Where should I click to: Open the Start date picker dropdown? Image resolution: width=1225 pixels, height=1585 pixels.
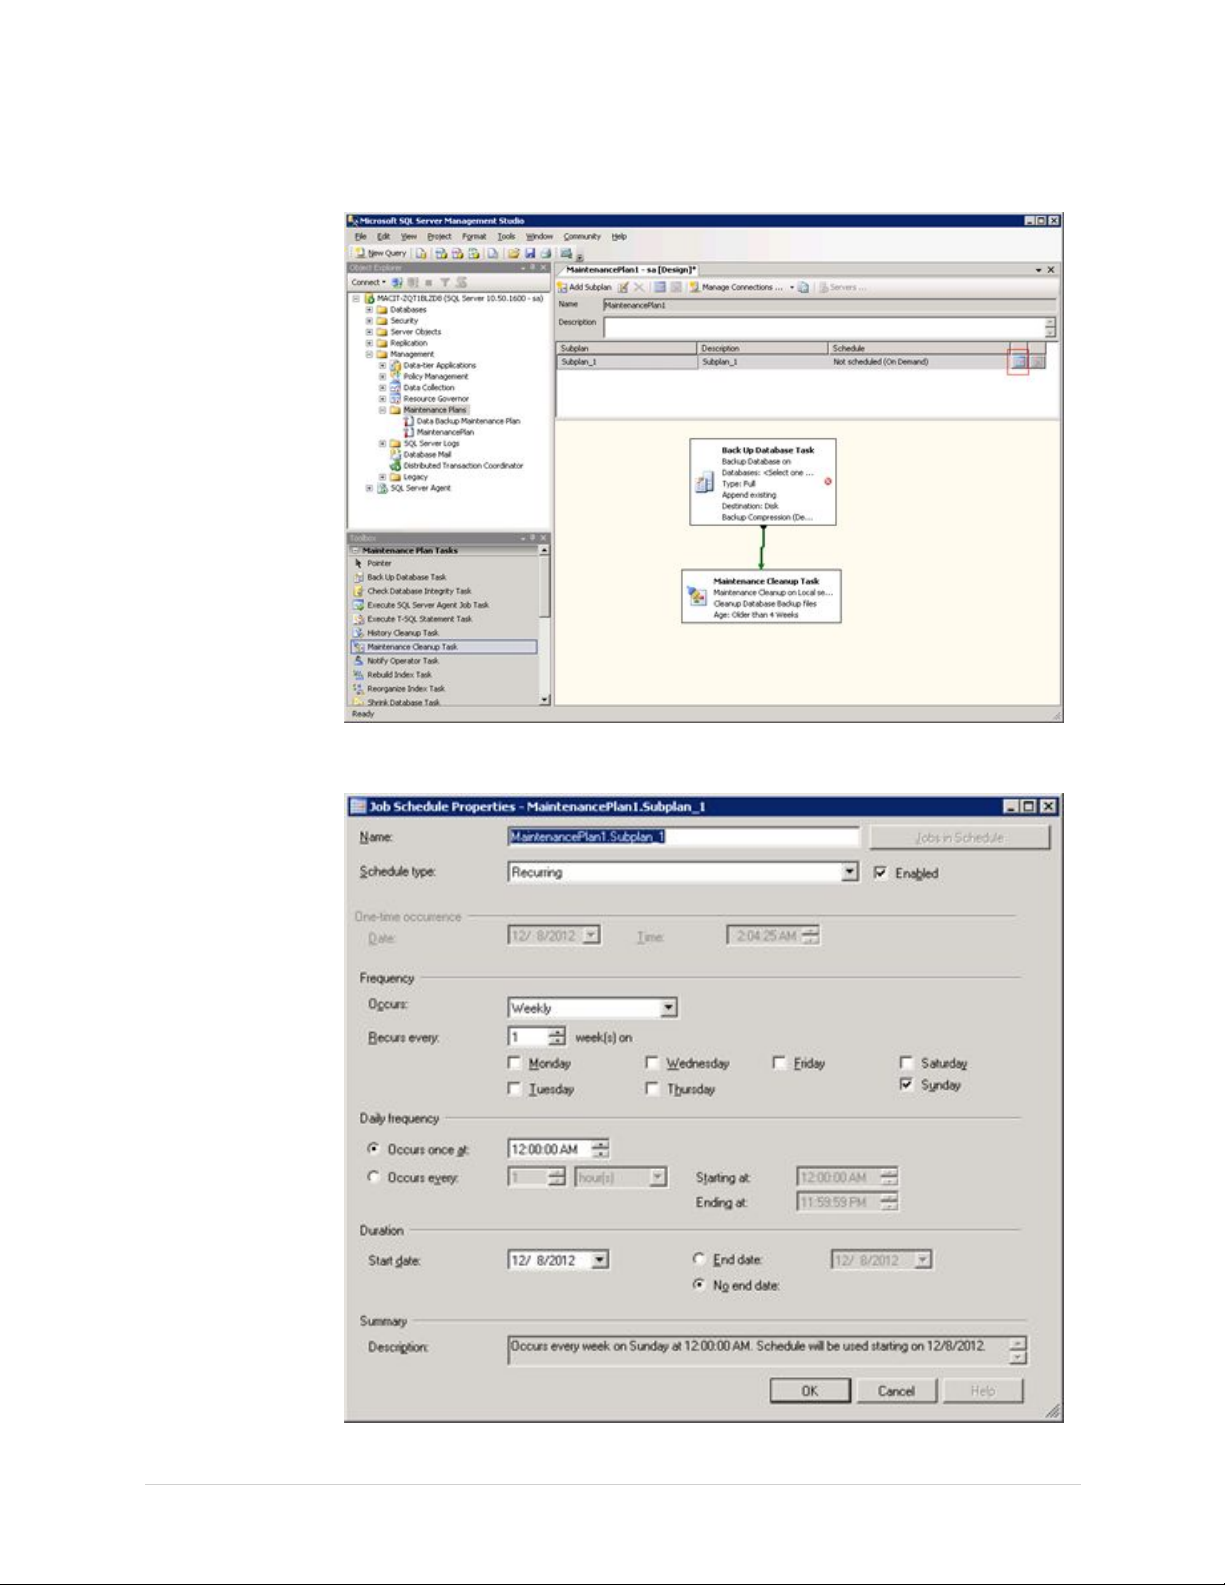(599, 1260)
